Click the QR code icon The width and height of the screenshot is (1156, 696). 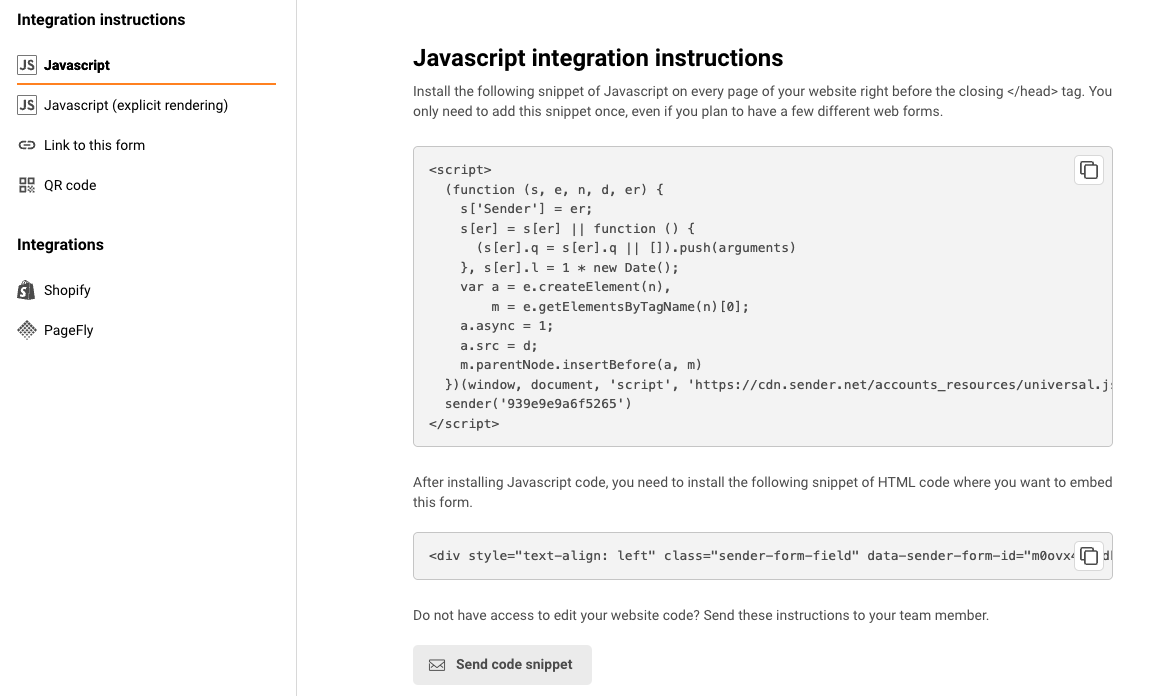(27, 185)
